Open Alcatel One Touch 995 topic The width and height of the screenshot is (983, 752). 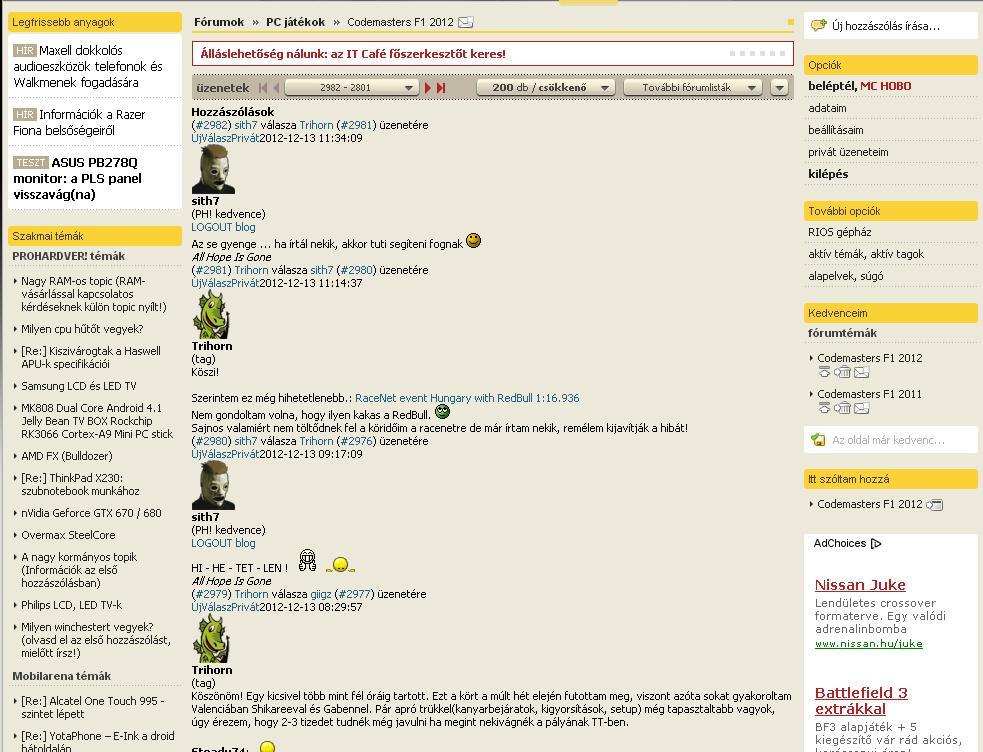click(x=92, y=708)
